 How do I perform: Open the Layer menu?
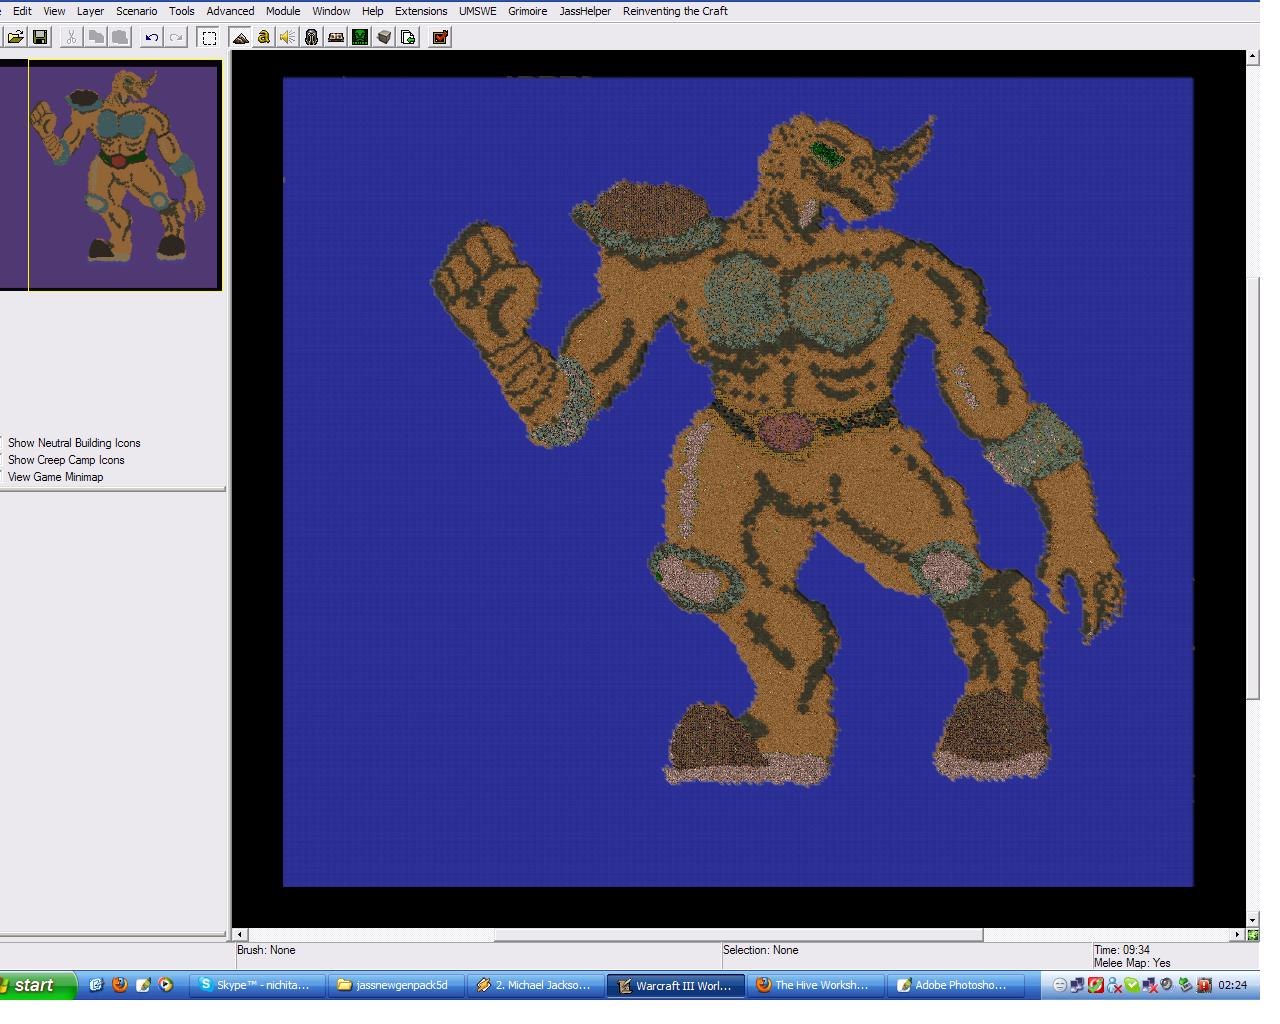tap(90, 11)
